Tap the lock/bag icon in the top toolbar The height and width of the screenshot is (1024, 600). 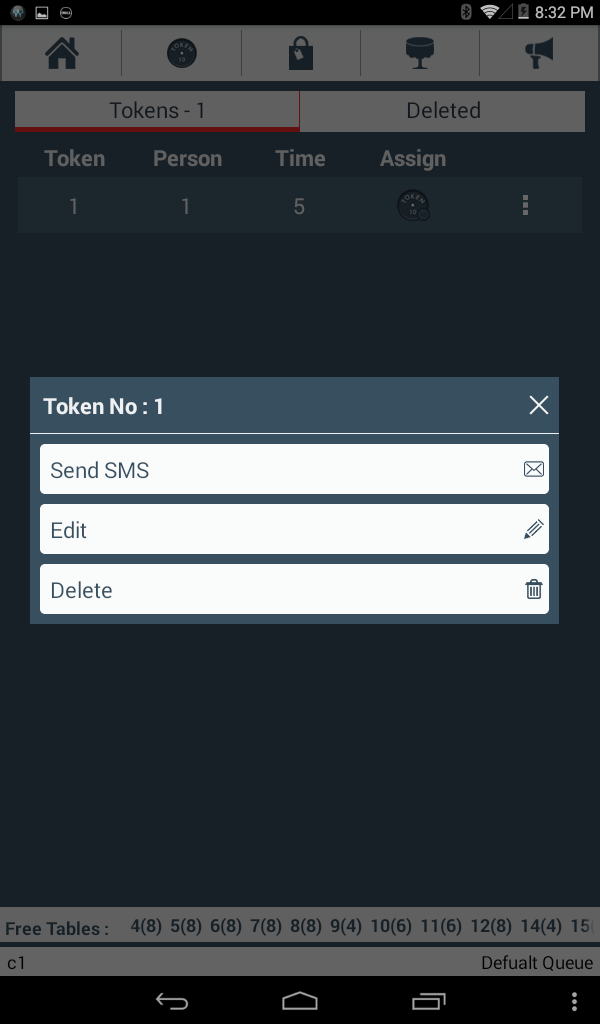tap(300, 53)
